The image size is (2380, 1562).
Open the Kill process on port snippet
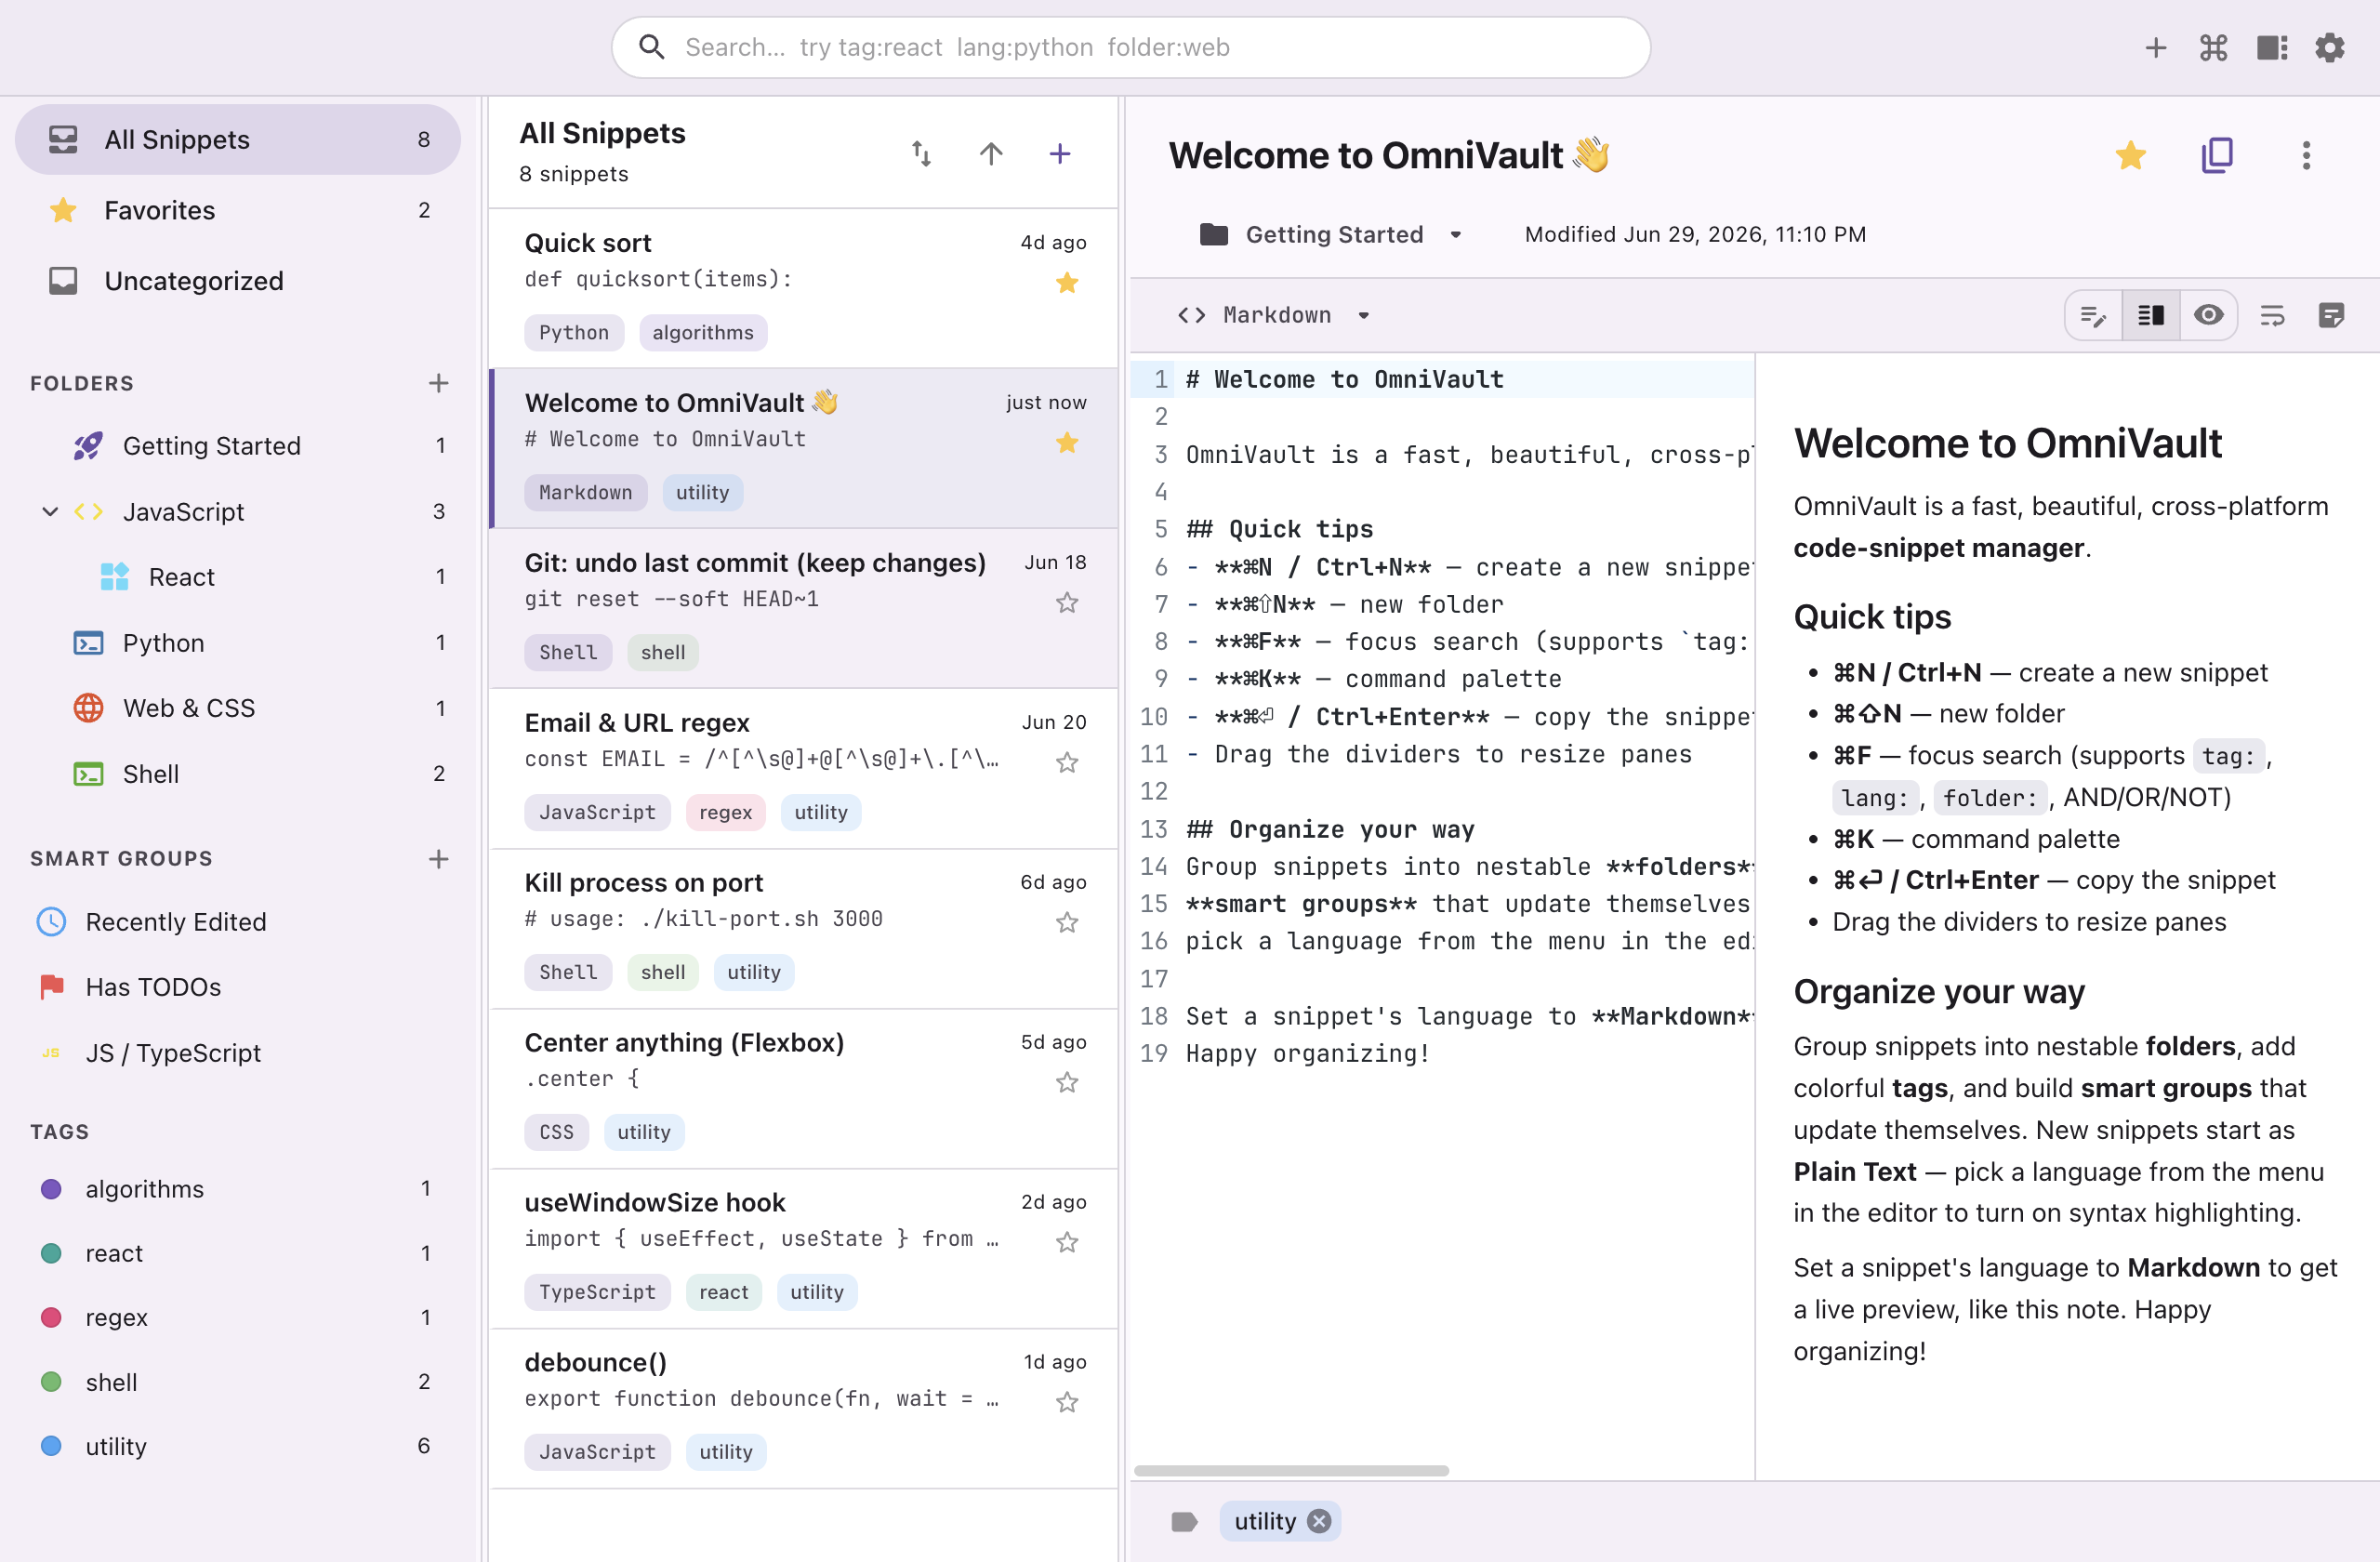(803, 928)
